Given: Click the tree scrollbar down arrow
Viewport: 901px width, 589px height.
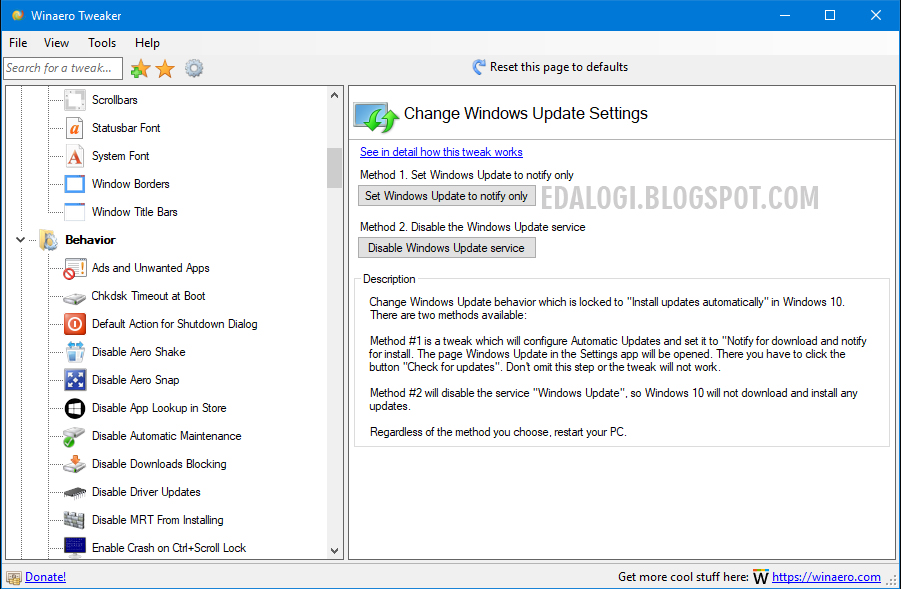Looking at the screenshot, I should [334, 550].
